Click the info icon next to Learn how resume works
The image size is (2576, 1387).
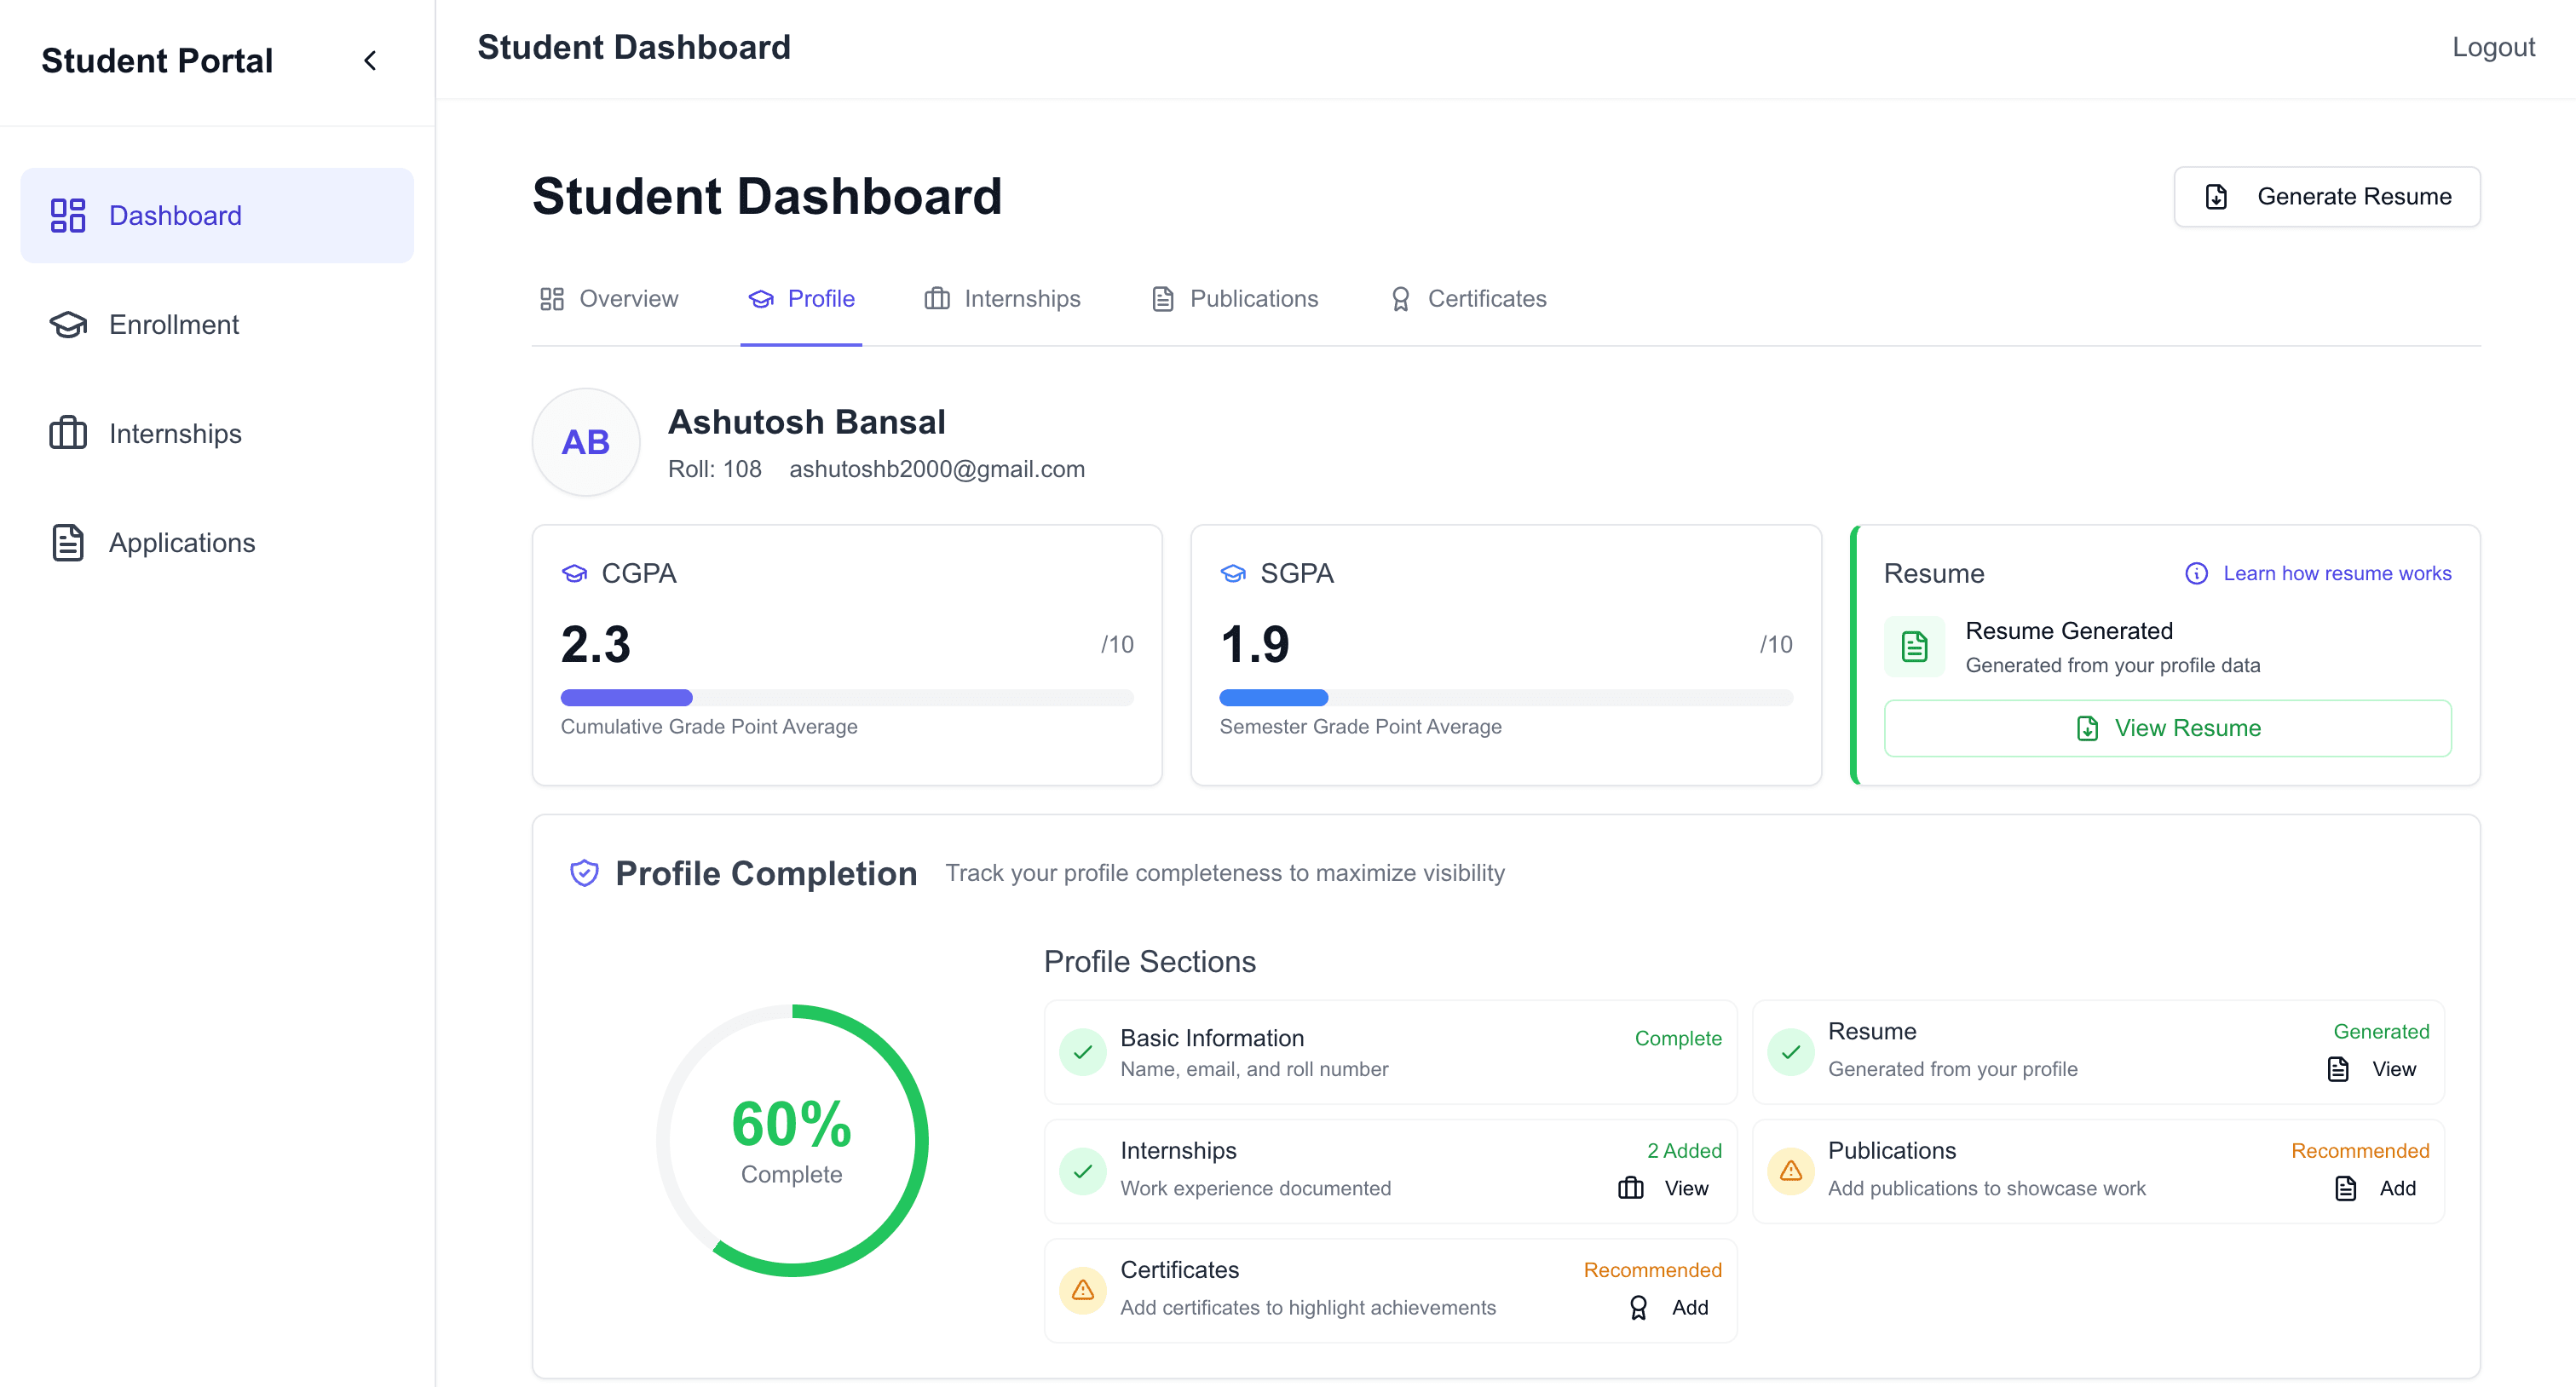coord(2196,573)
